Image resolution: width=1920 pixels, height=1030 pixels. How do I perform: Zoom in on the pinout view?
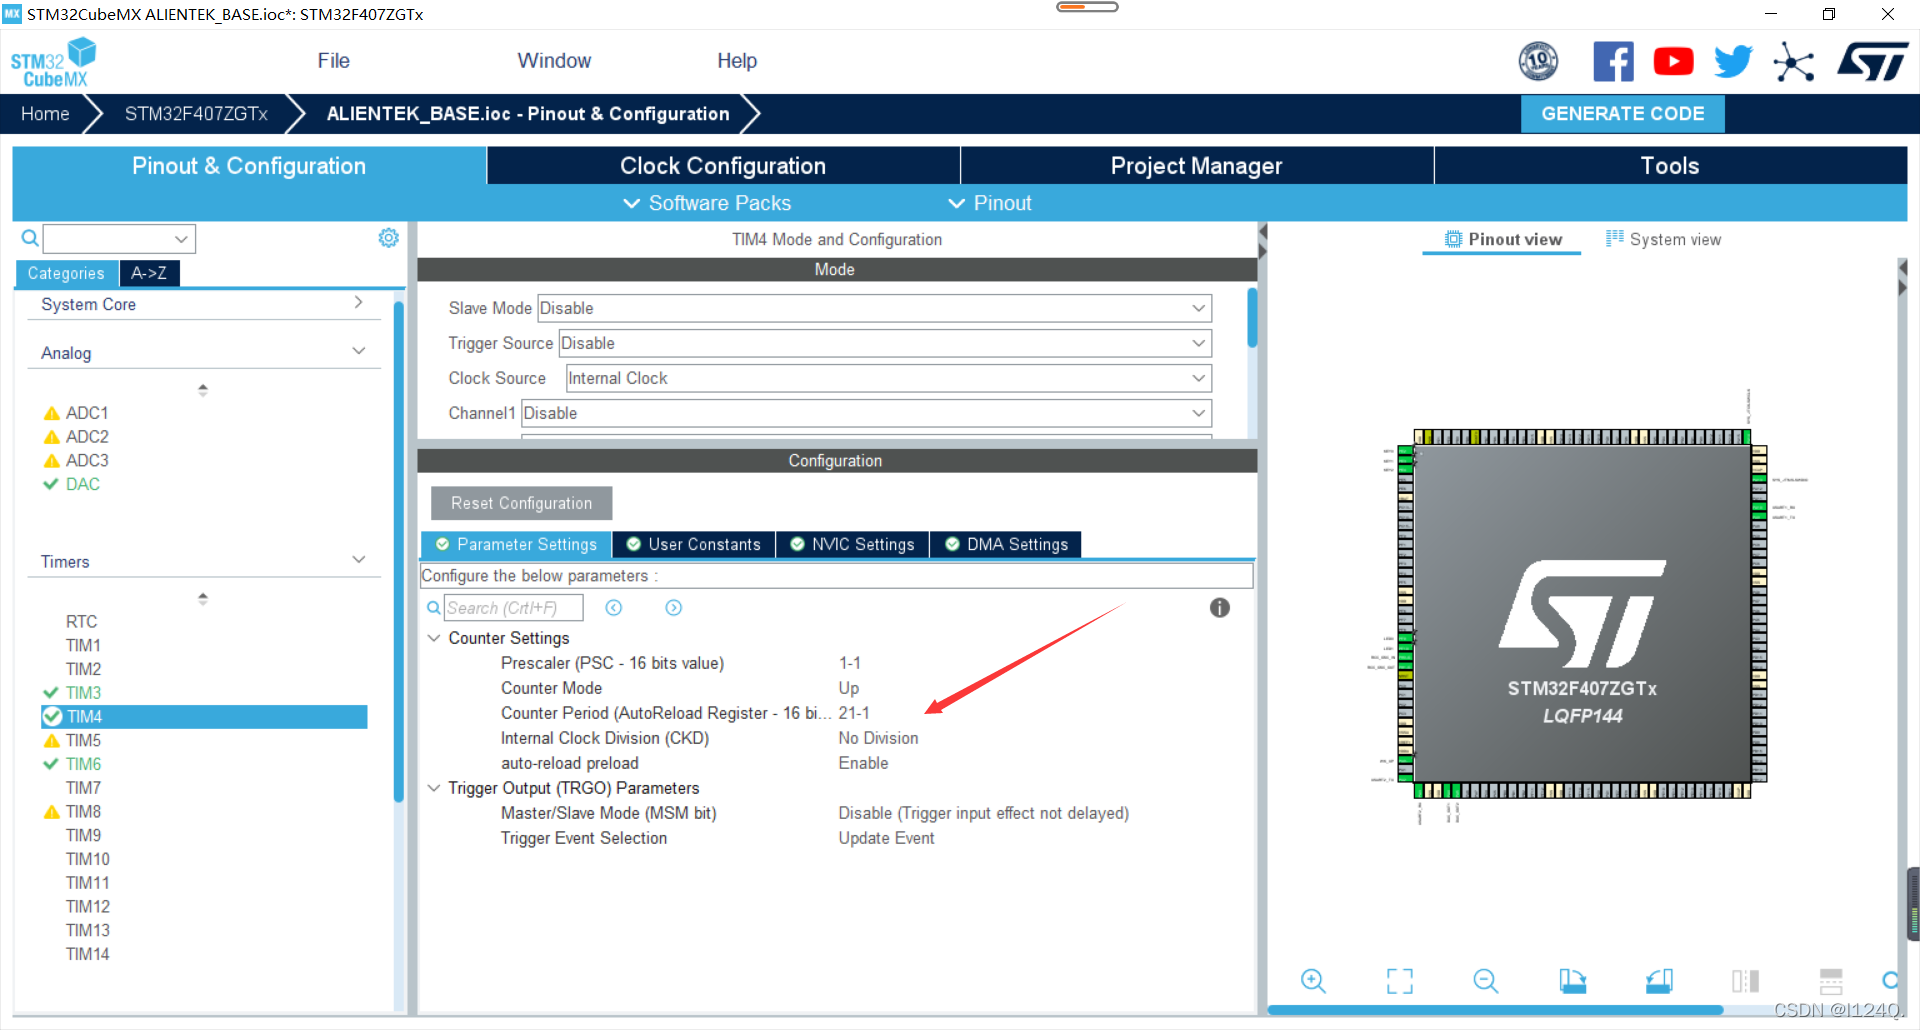point(1313,981)
